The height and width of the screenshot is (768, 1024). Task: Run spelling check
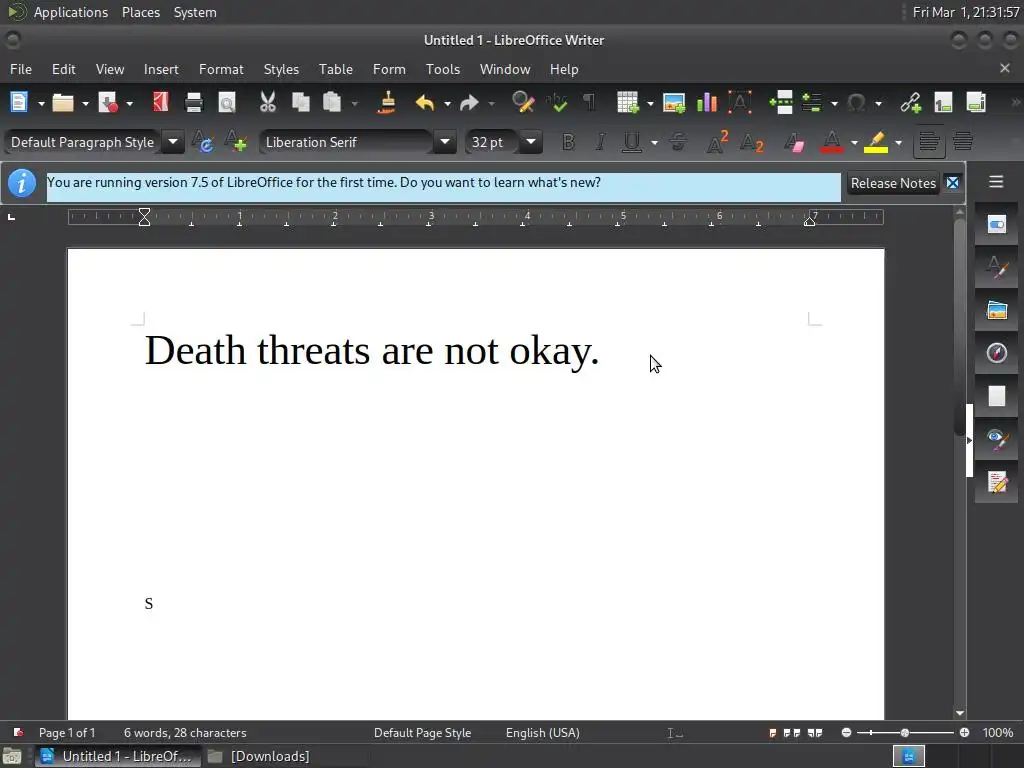click(x=557, y=103)
